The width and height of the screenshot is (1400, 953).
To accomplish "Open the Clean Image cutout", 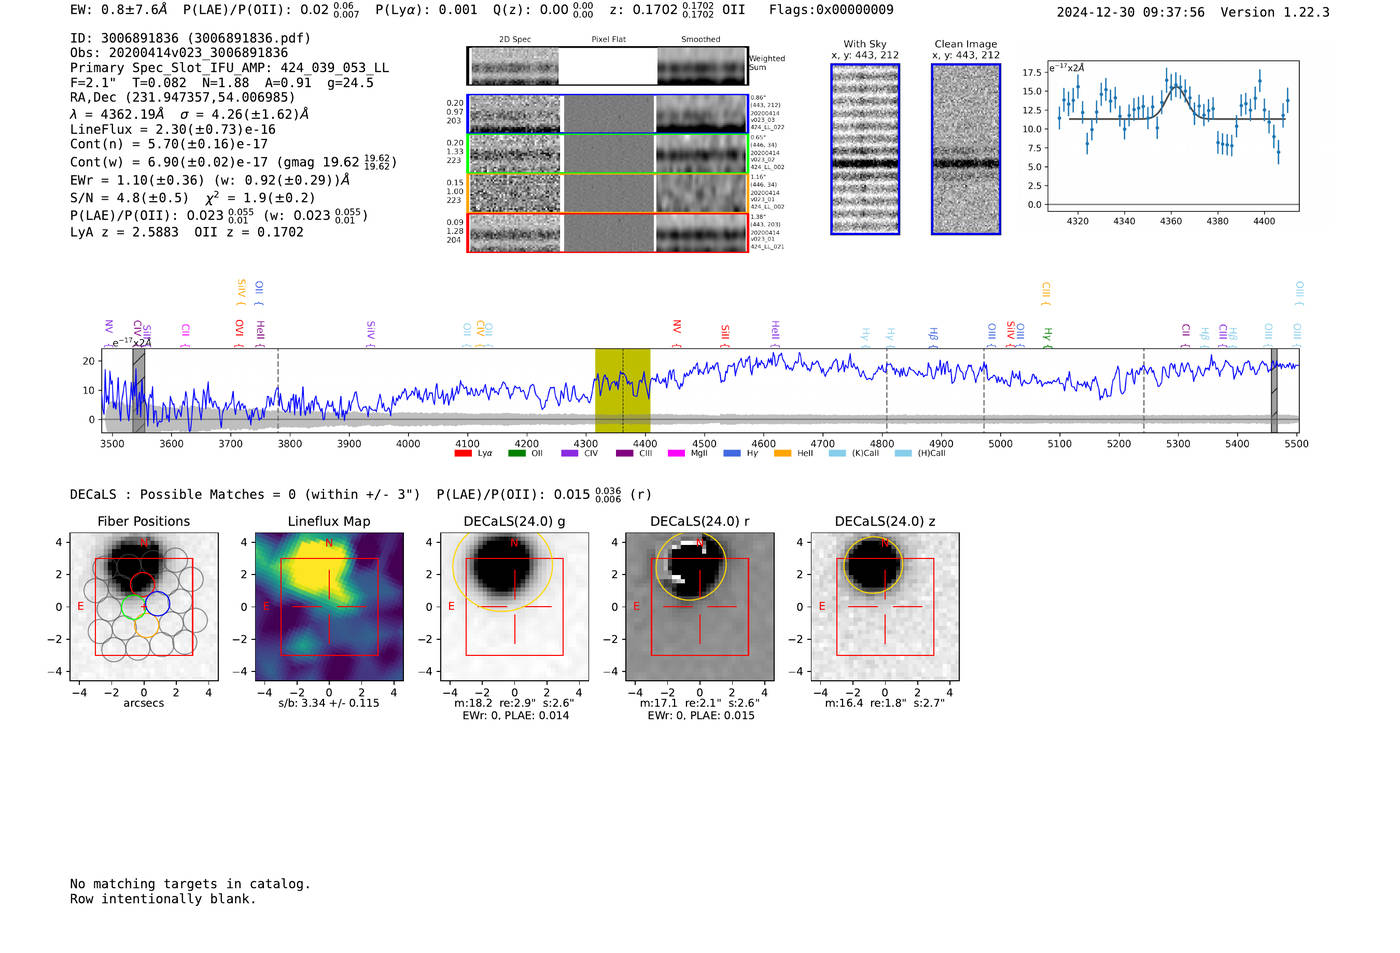I will [x=966, y=149].
